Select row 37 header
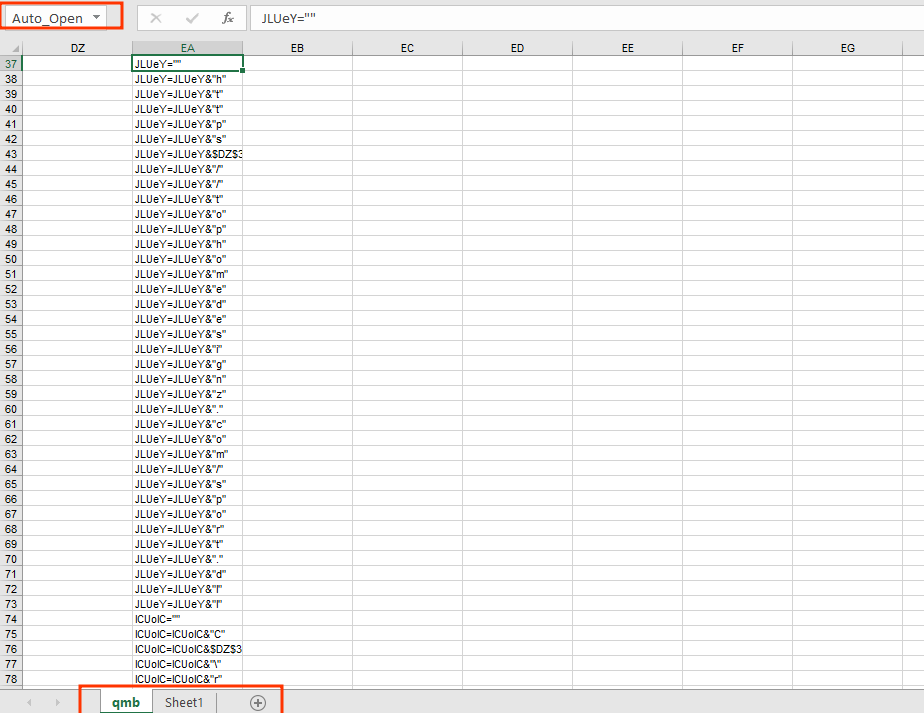Screen dimensions: 924x713 pyautogui.click(x=11, y=64)
